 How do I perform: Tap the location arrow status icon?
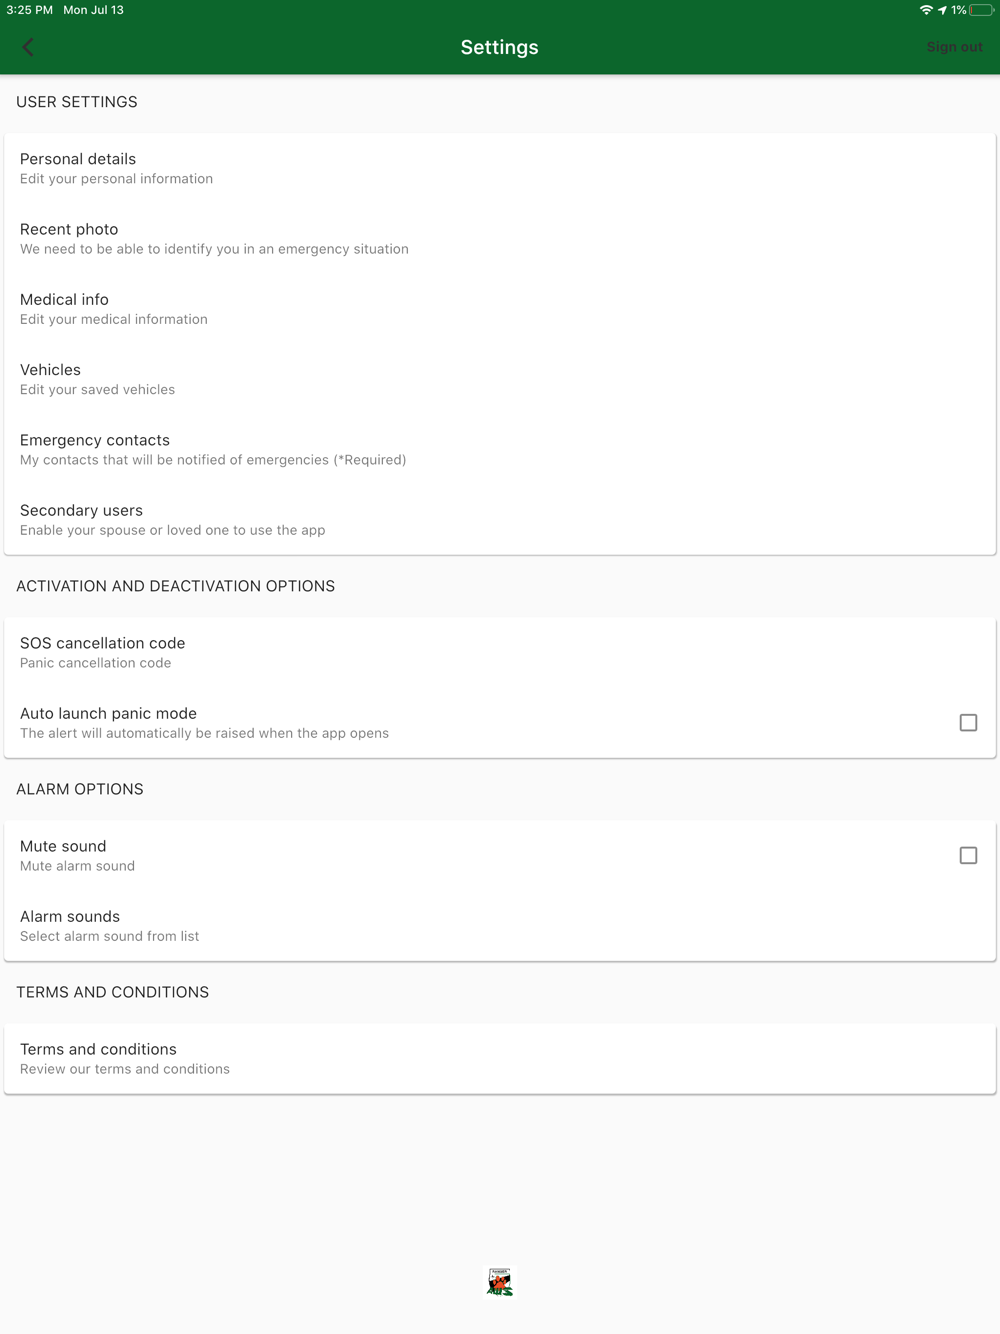942,10
